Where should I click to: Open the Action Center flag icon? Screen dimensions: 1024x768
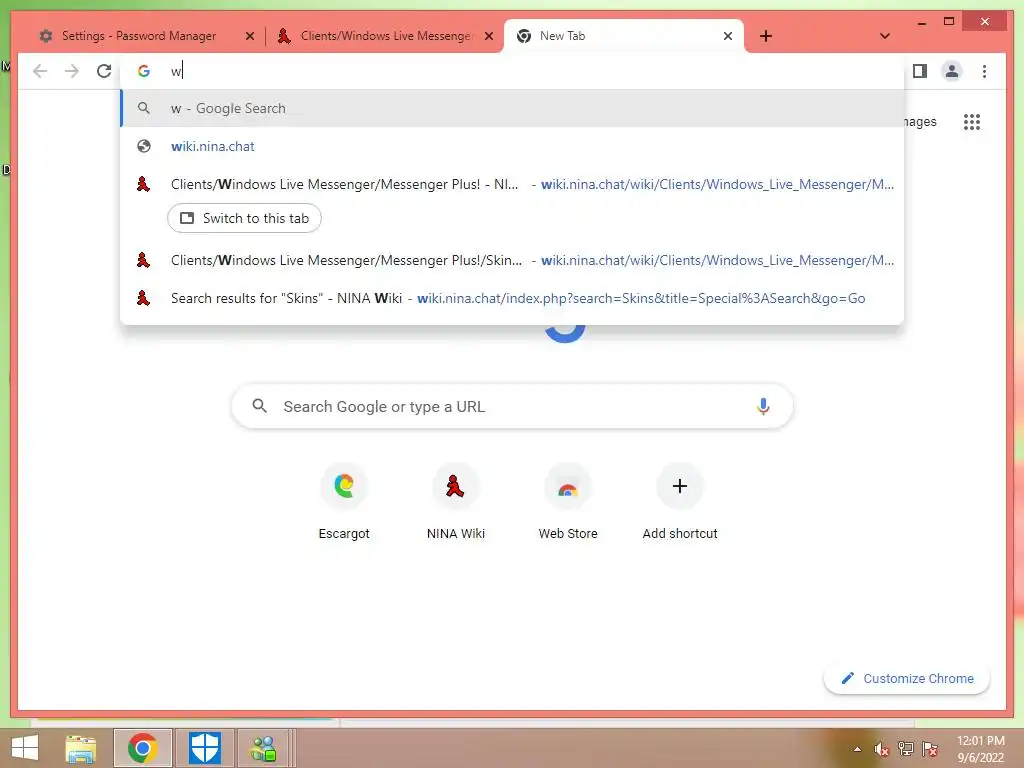pos(930,749)
